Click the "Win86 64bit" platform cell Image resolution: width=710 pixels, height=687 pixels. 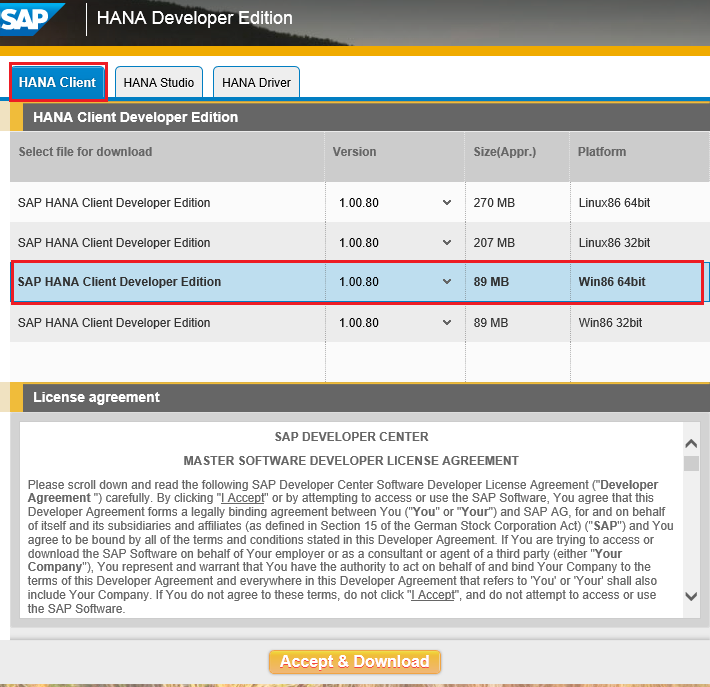pos(612,282)
